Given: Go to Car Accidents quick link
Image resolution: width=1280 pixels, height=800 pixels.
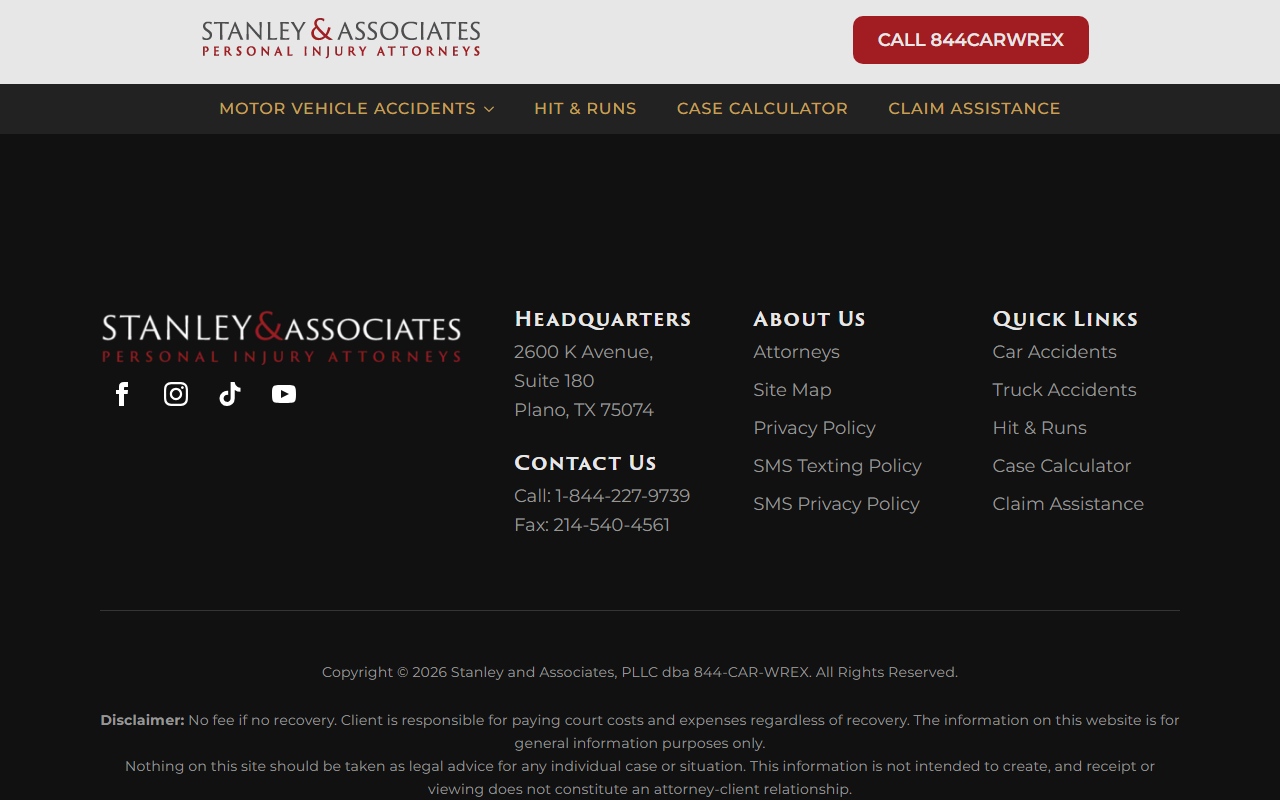Looking at the screenshot, I should pos(1054,352).
